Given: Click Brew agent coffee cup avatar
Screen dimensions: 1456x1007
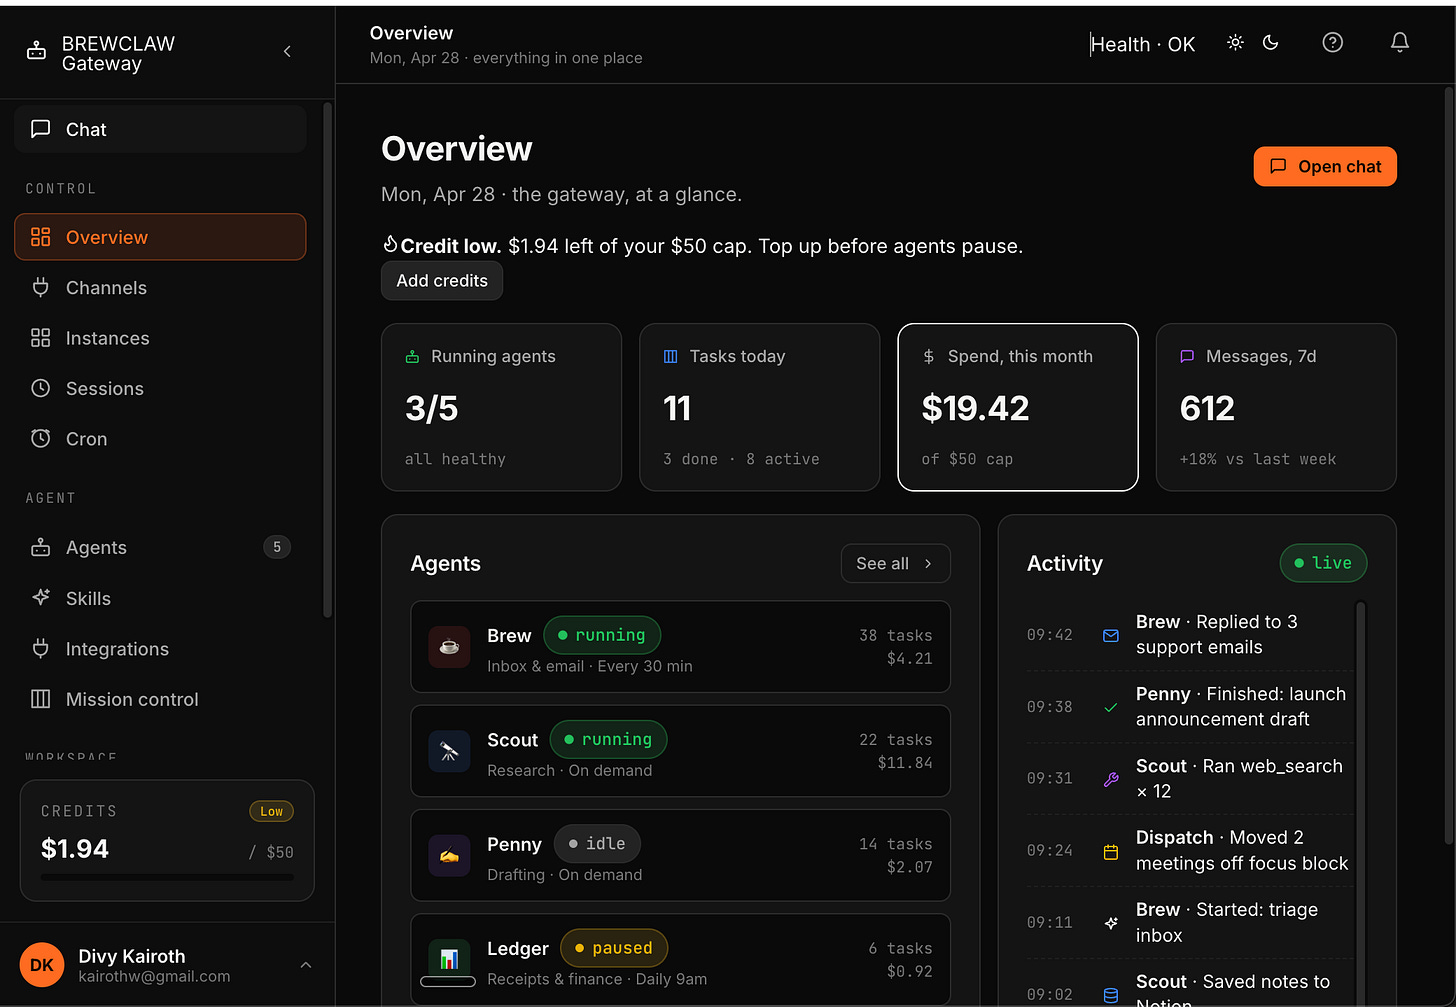Looking at the screenshot, I should click(449, 647).
